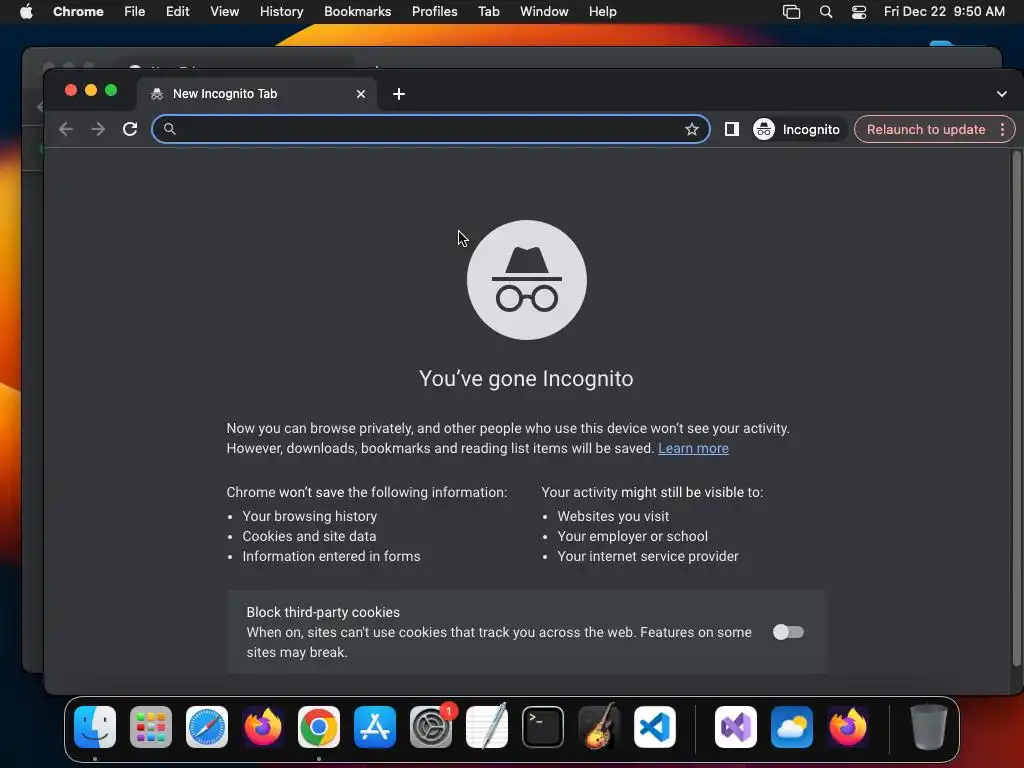Click the page vertical scrollbar
Image resolution: width=1024 pixels, height=768 pixels.
[x=1016, y=409]
